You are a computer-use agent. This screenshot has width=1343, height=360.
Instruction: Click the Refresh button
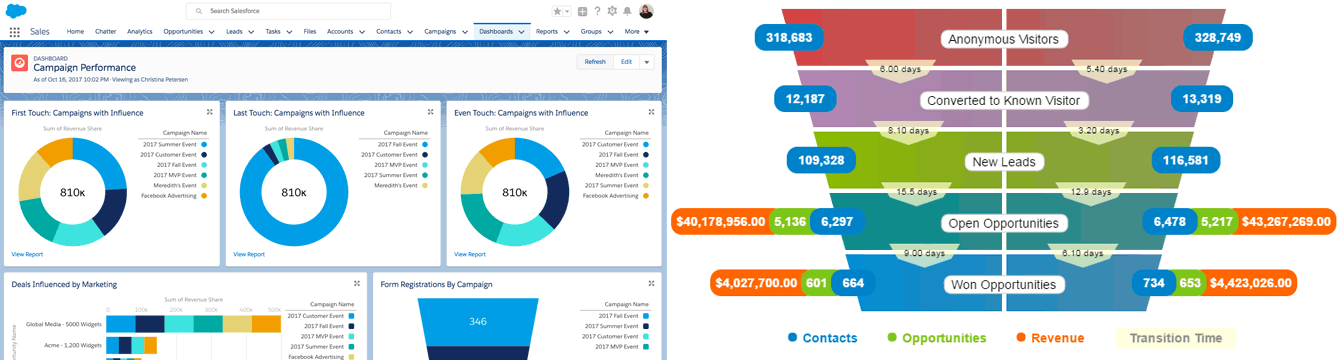[x=595, y=62]
